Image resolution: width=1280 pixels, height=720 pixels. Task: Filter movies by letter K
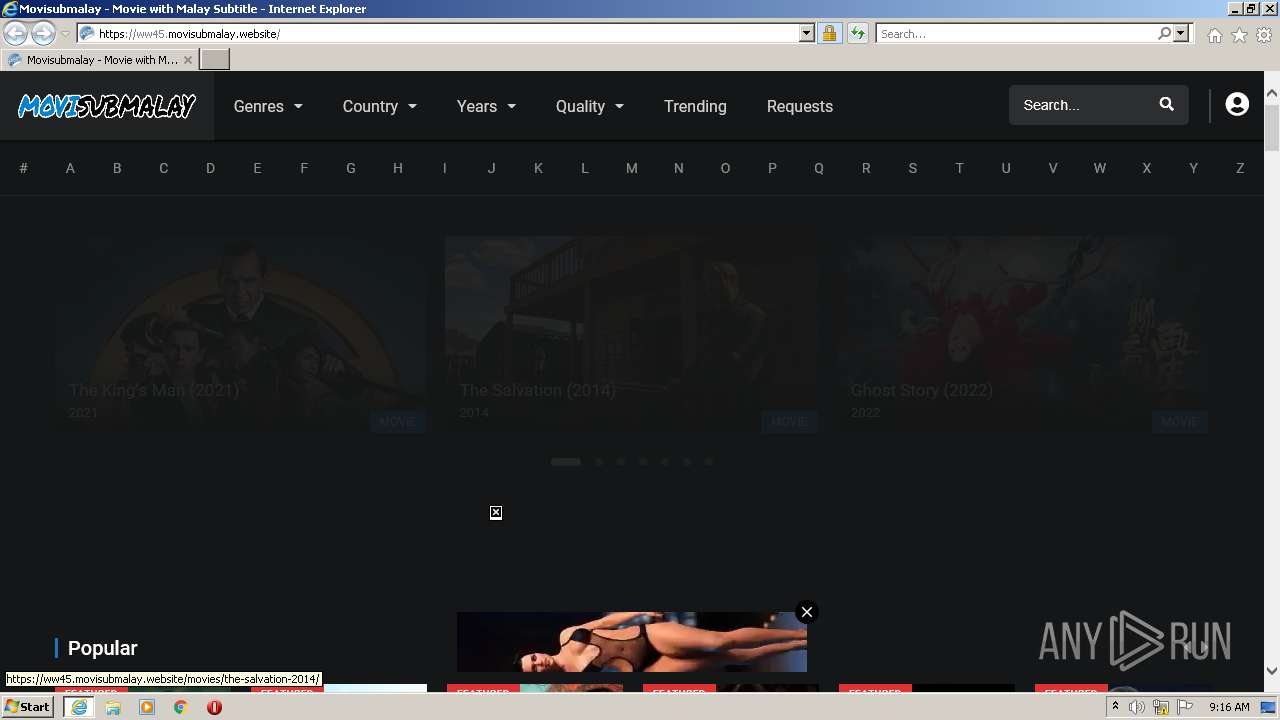(538, 168)
